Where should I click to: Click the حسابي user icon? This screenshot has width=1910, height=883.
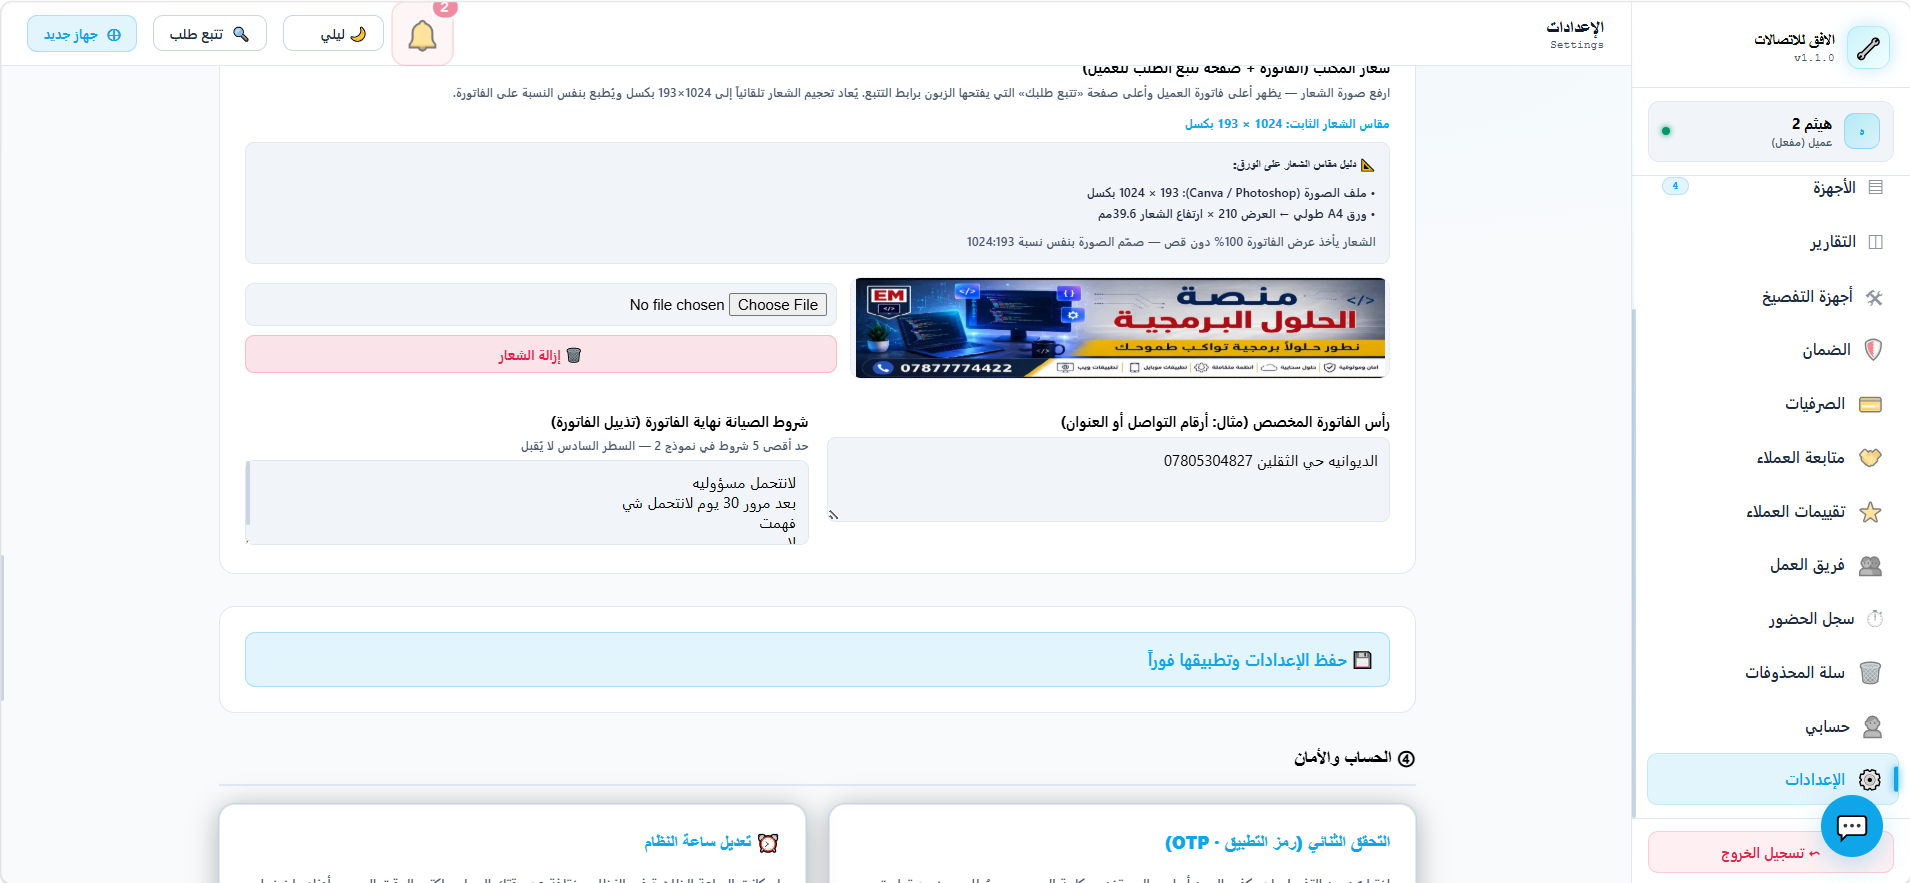tap(1872, 727)
